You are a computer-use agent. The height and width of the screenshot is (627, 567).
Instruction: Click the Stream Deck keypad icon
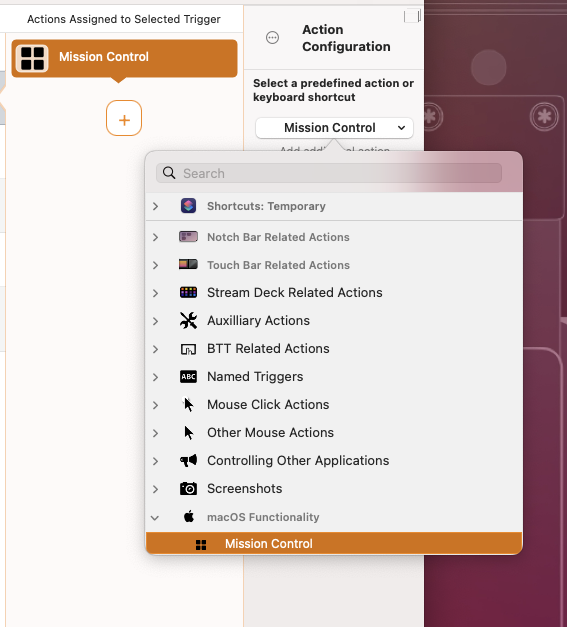click(x=188, y=292)
